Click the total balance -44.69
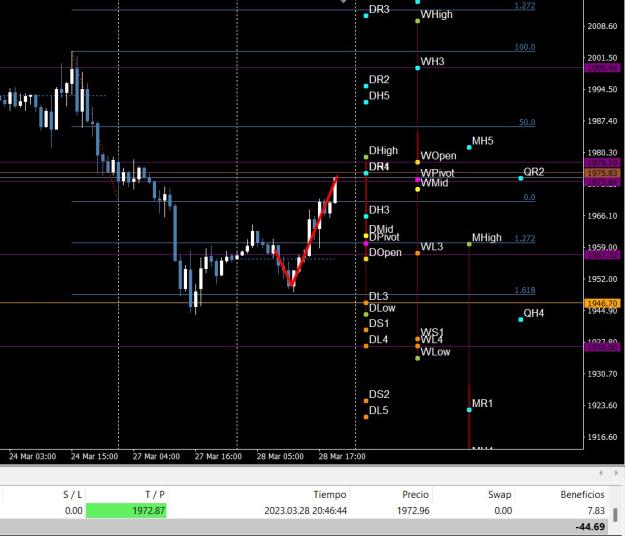 (x=590, y=526)
